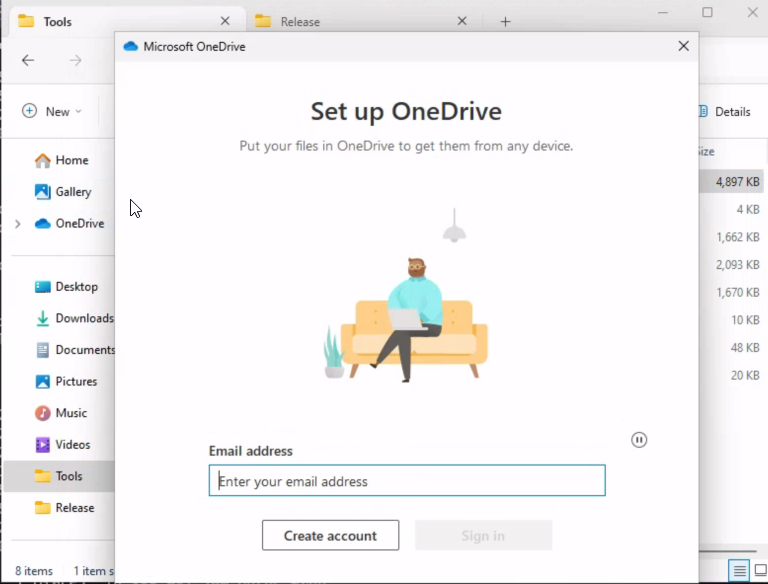
Task: Open the New dropdown menu
Action: tap(52, 112)
